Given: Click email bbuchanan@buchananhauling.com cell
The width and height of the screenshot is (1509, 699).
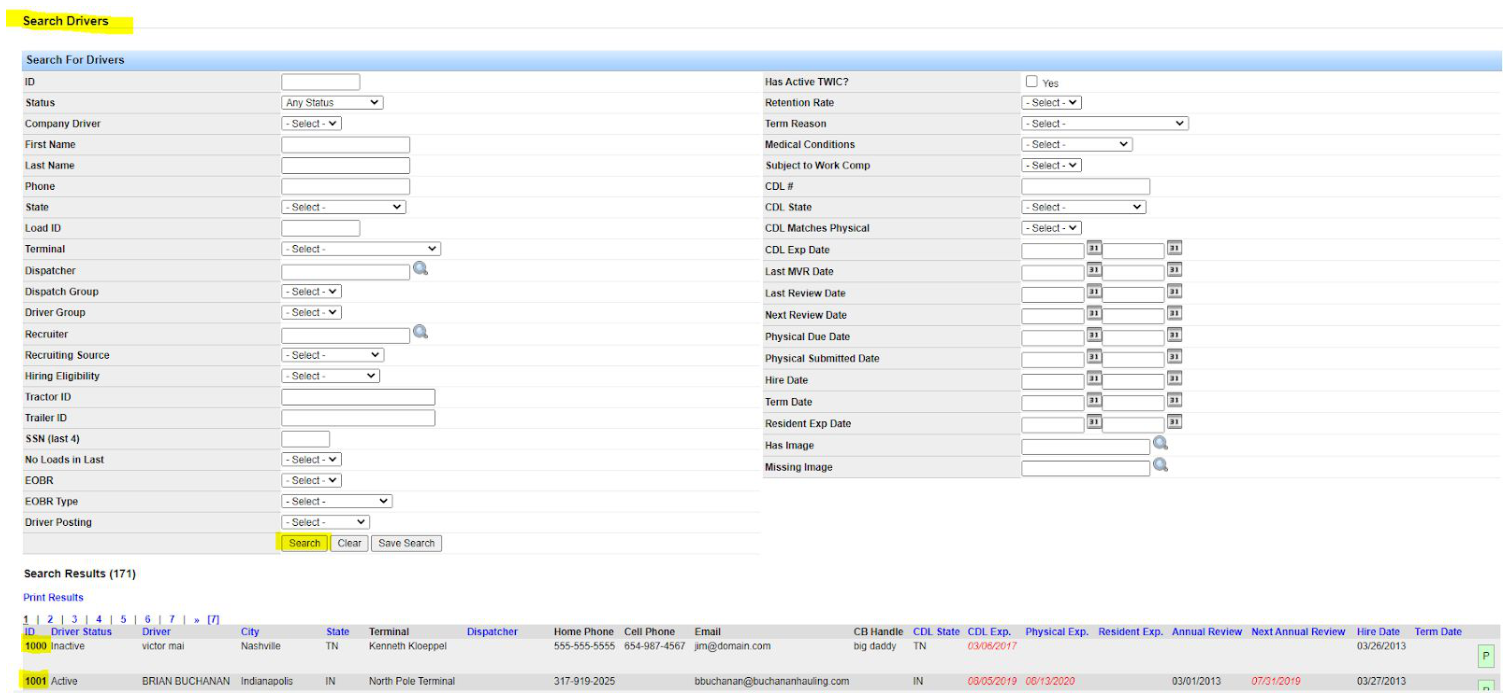Looking at the screenshot, I should pos(772,681).
